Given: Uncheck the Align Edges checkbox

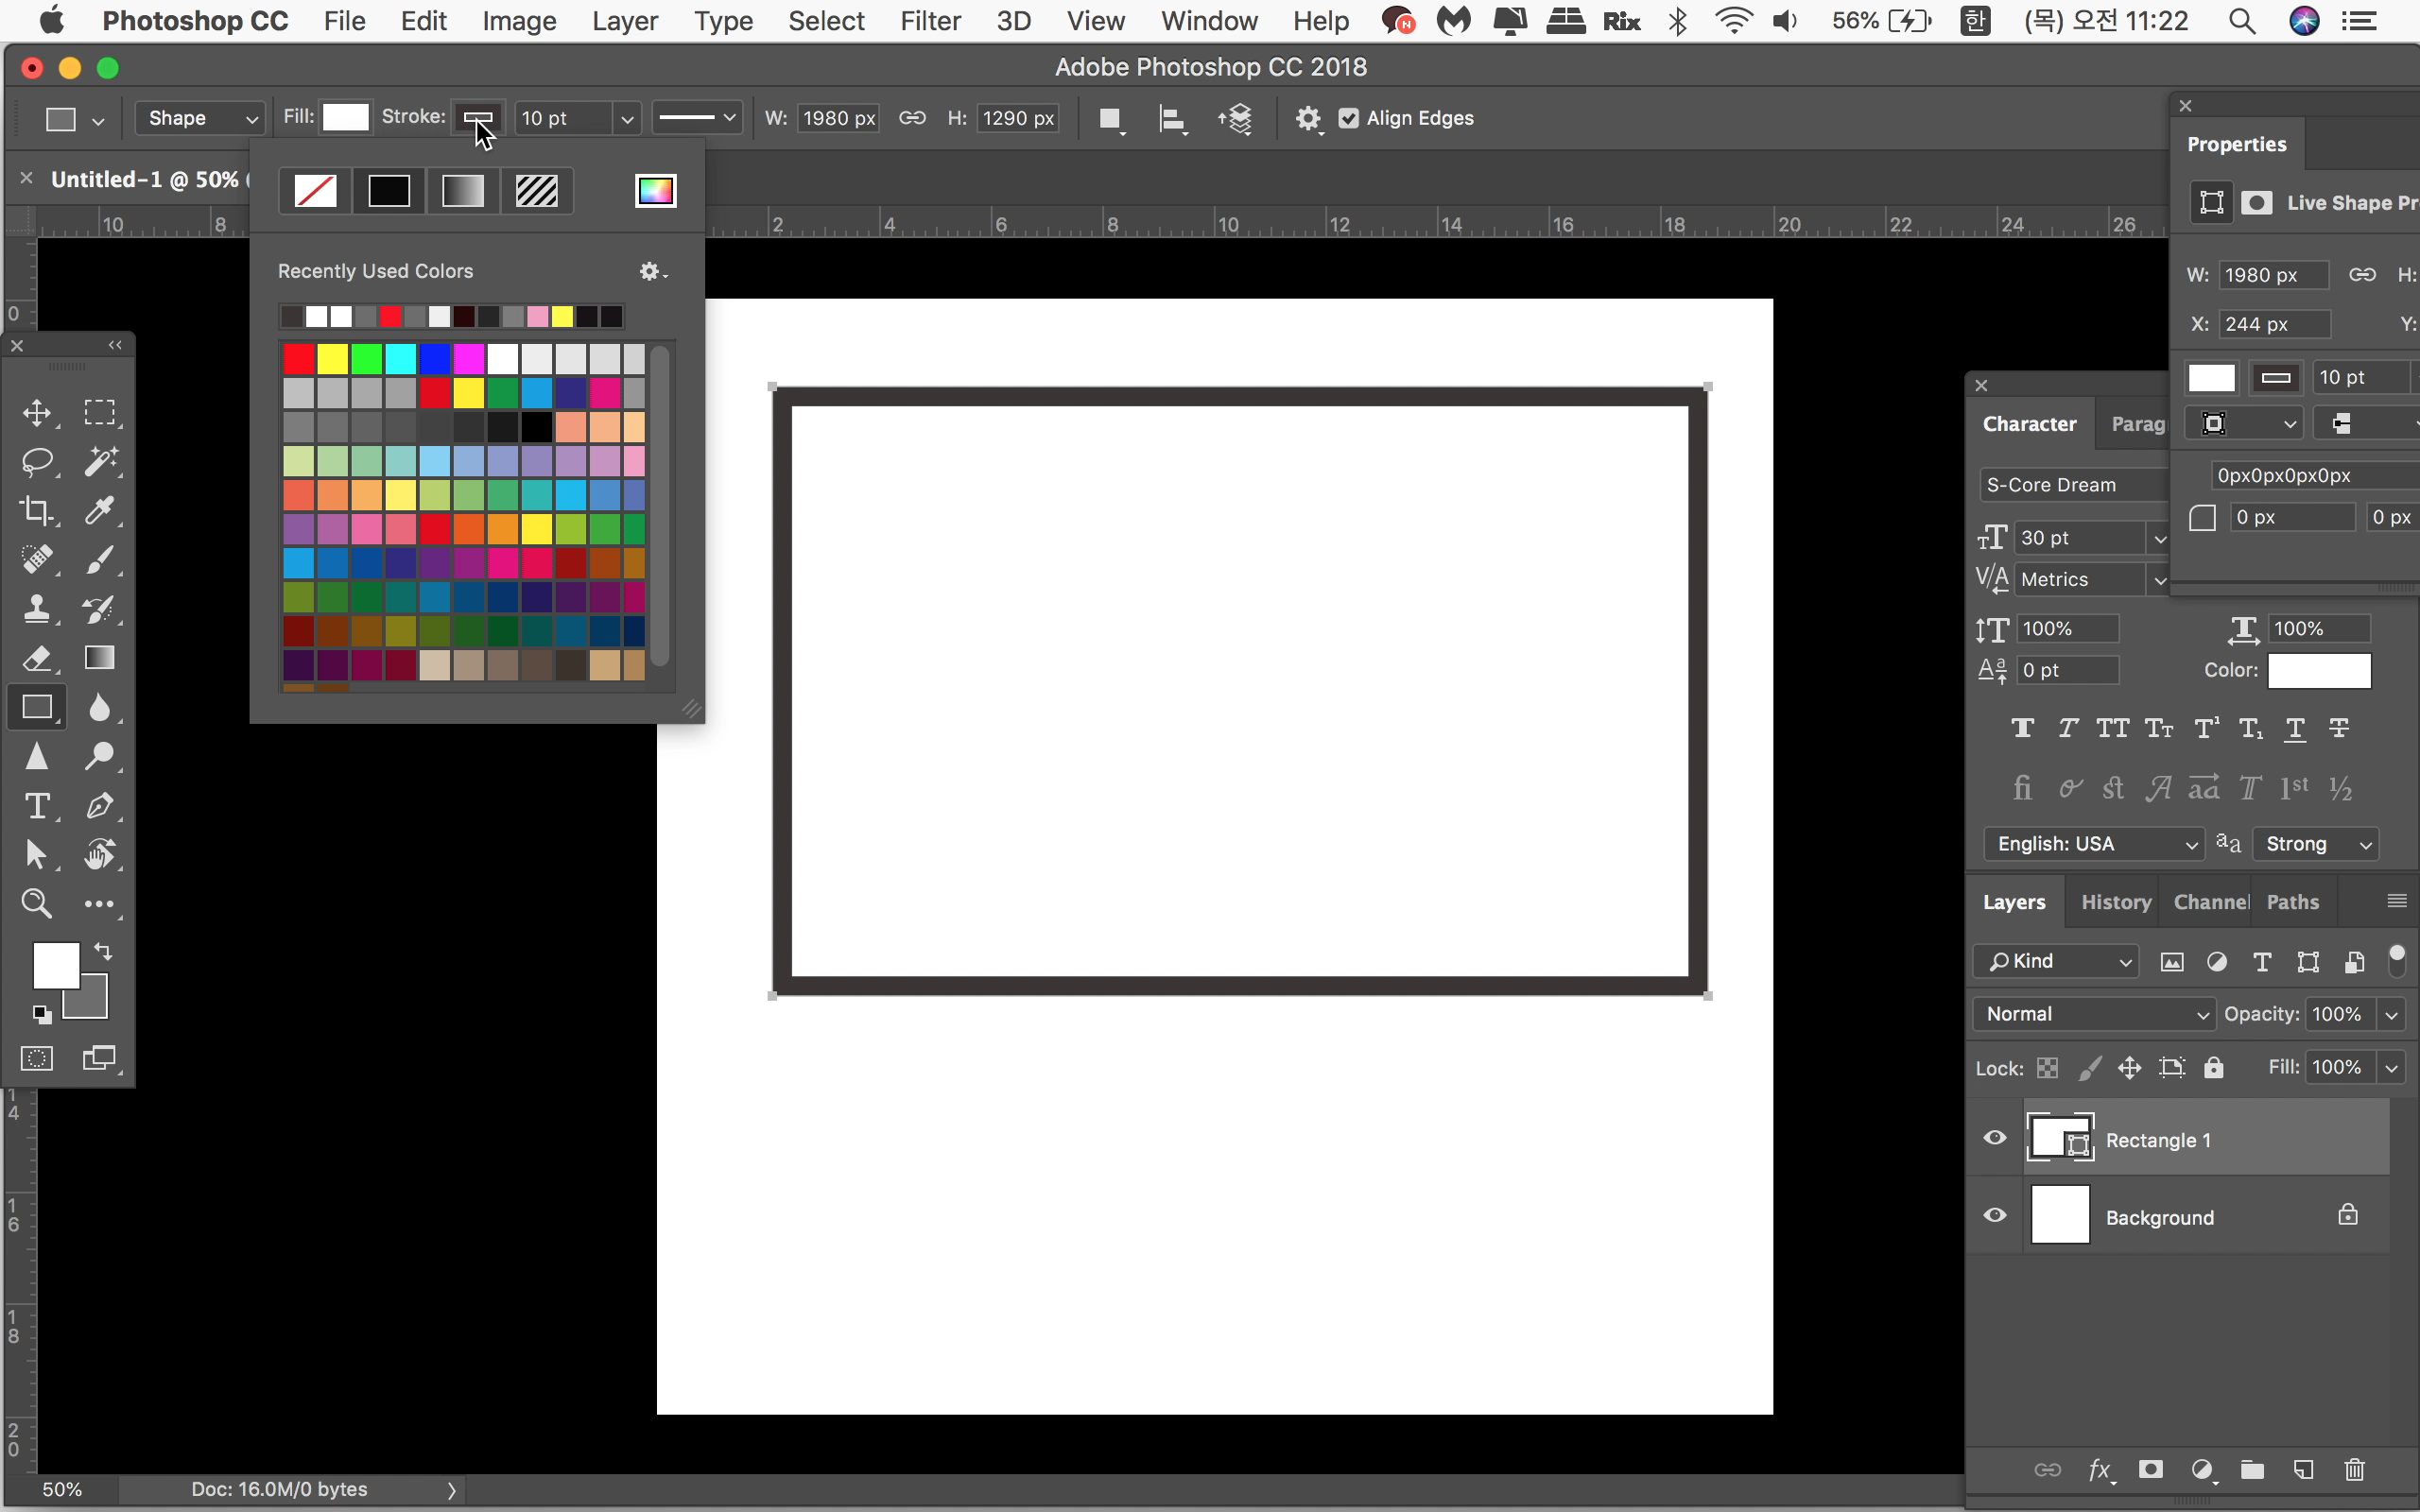Looking at the screenshot, I should point(1349,118).
